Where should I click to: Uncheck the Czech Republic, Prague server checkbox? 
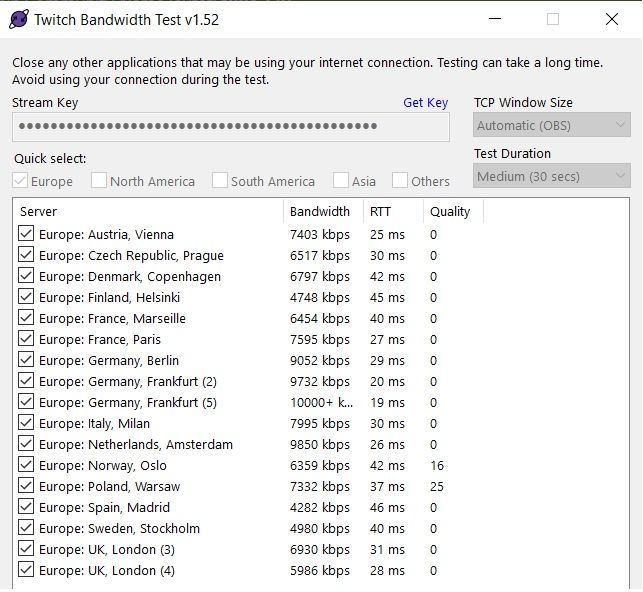[26, 255]
